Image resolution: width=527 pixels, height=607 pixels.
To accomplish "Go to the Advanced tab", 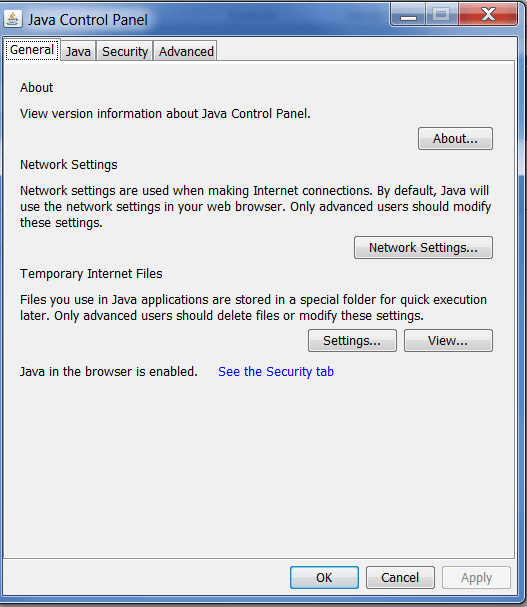I will [186, 51].
